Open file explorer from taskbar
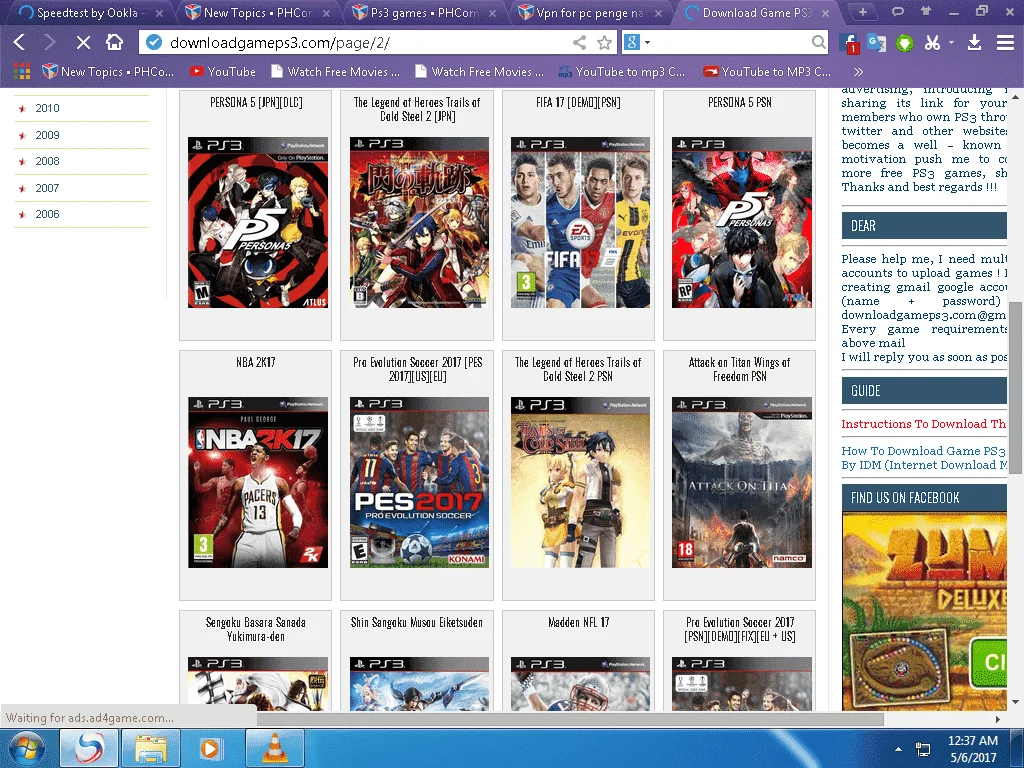The height and width of the screenshot is (768, 1024). coord(151,748)
